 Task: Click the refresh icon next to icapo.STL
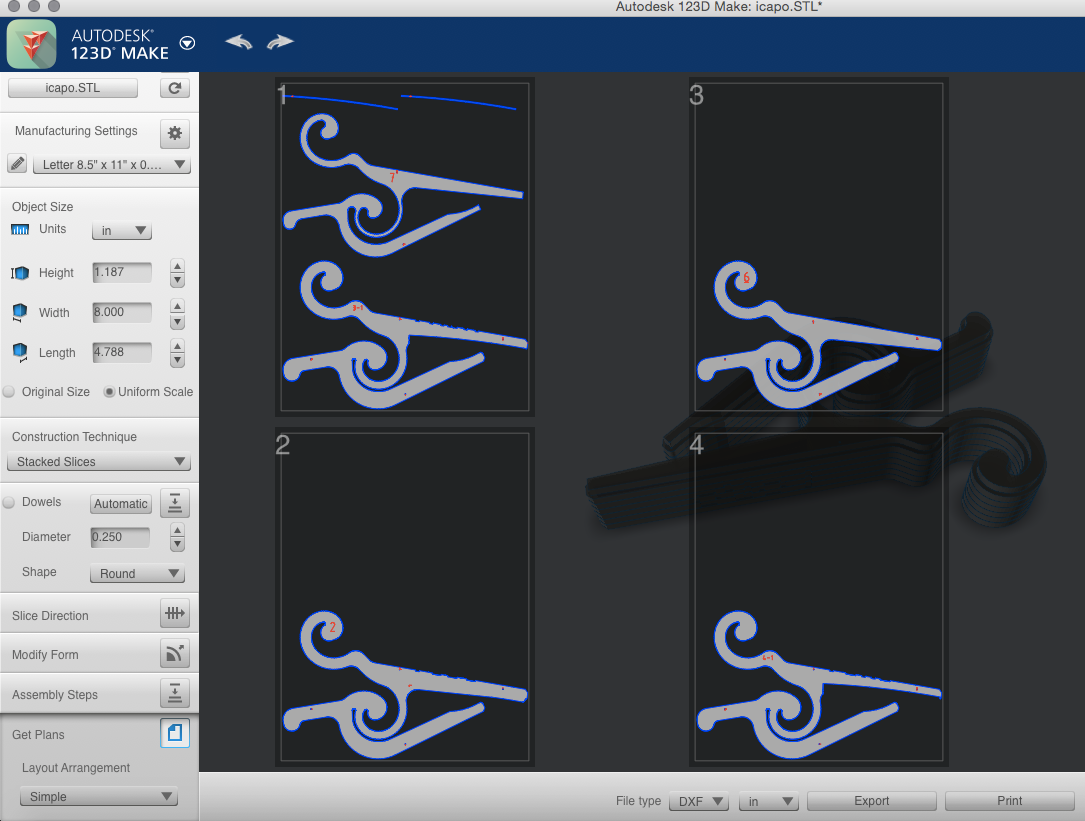[174, 87]
